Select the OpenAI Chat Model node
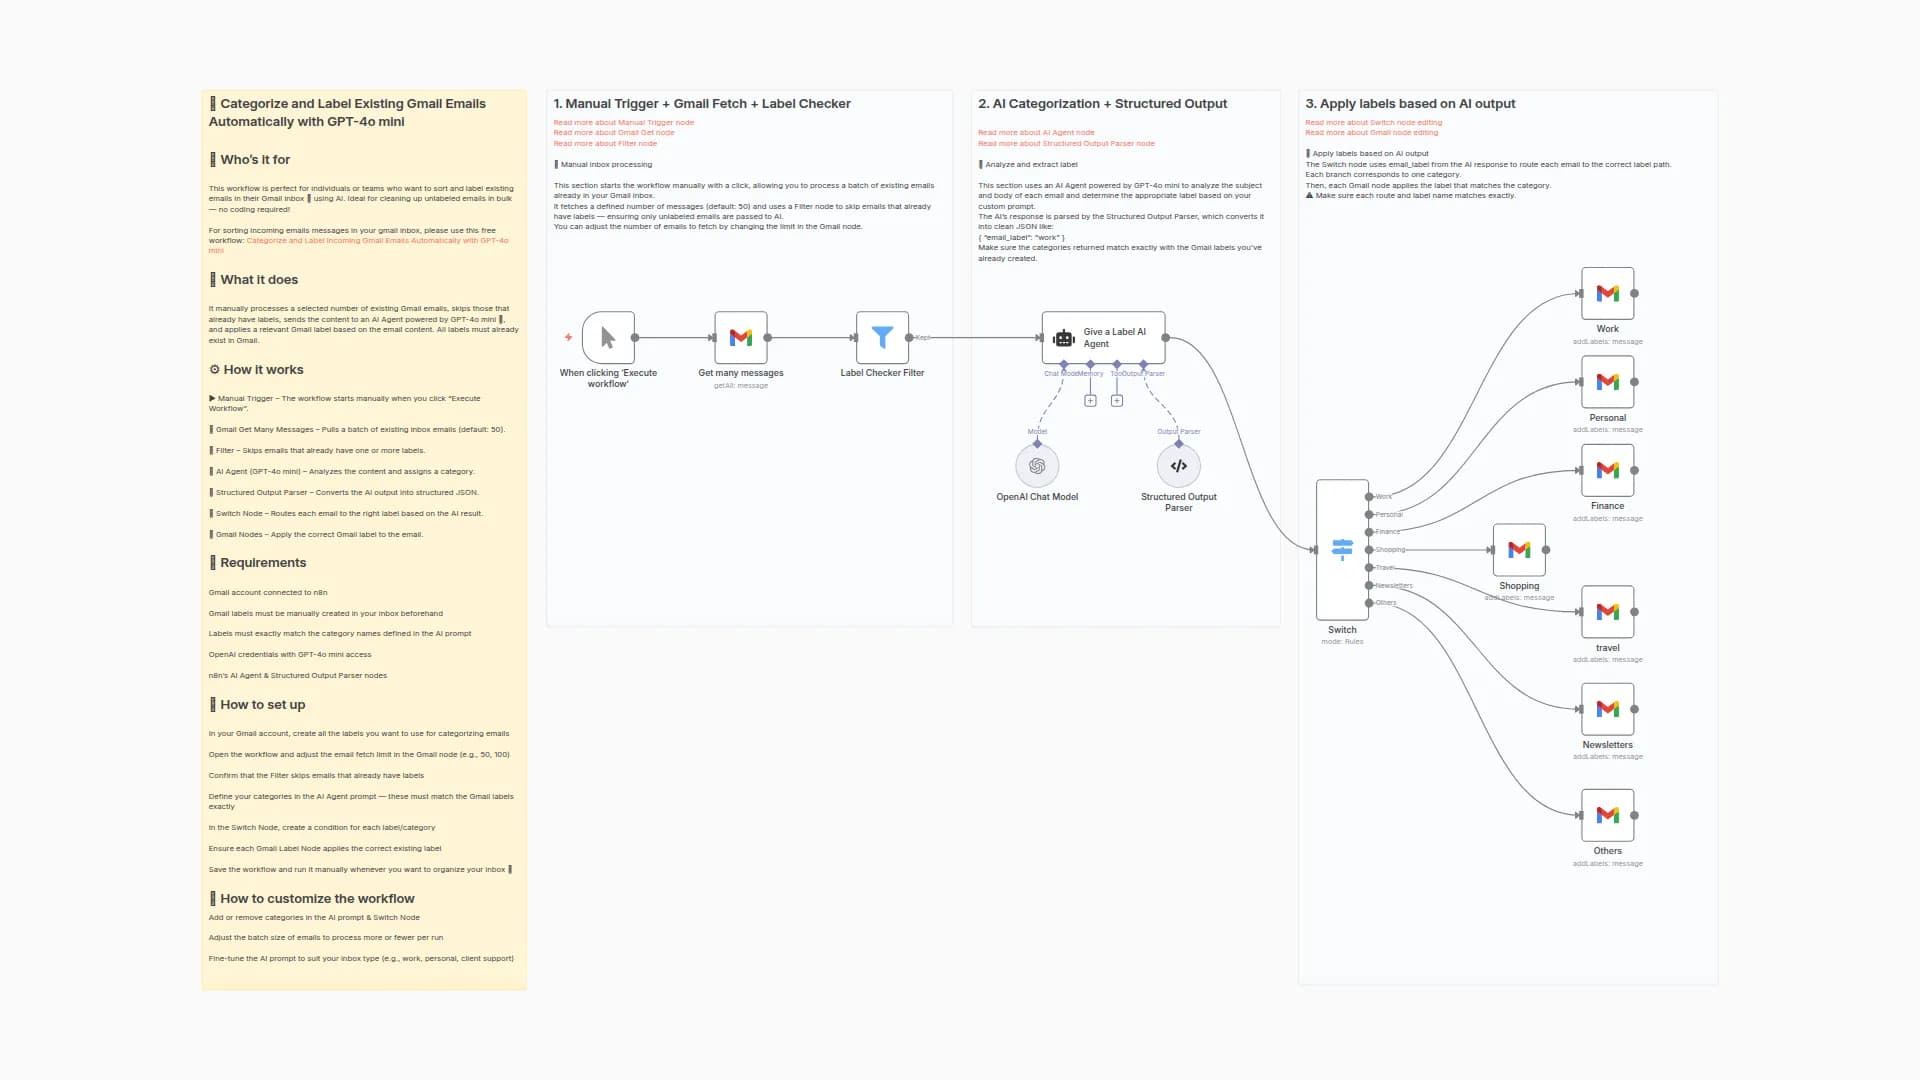The width and height of the screenshot is (1920, 1080). [1037, 466]
